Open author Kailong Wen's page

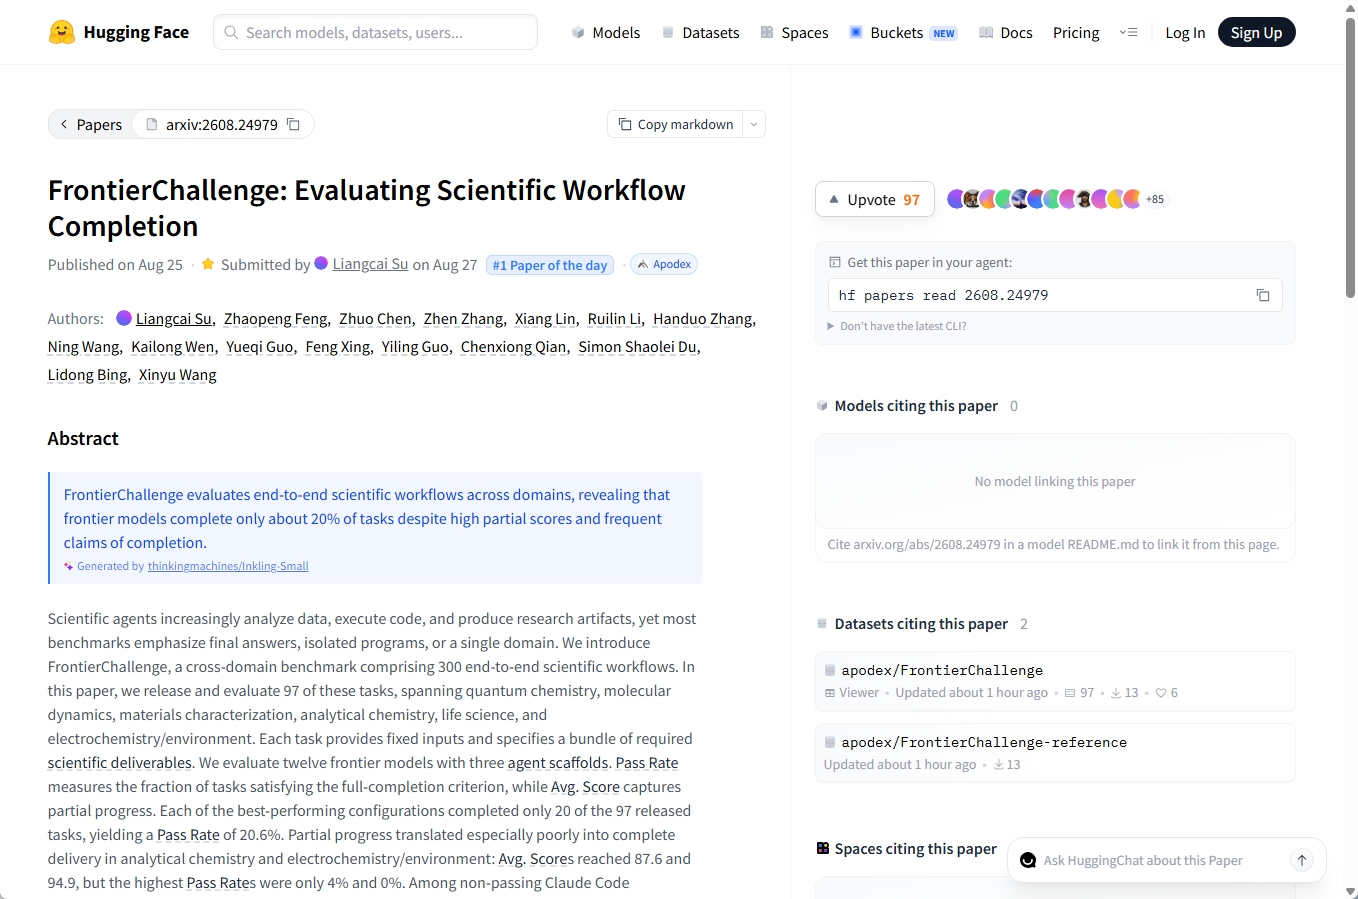[172, 346]
